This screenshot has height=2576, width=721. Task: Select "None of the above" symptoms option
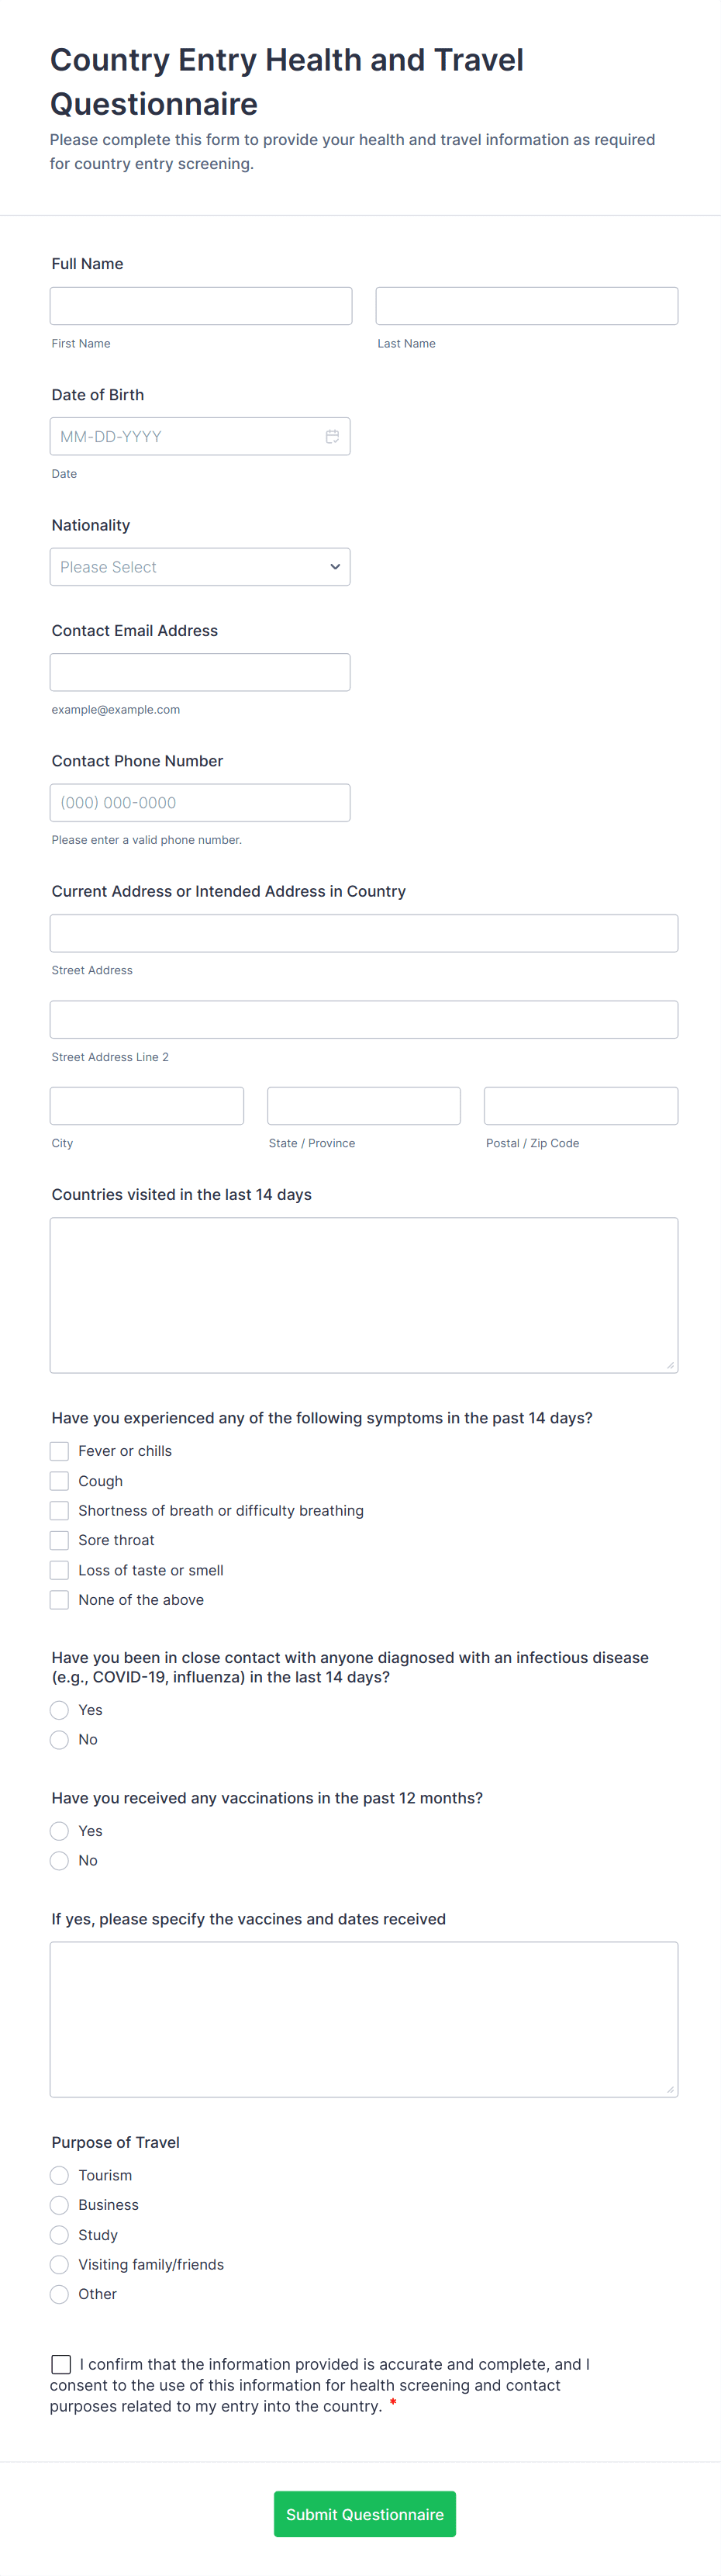(x=59, y=1599)
